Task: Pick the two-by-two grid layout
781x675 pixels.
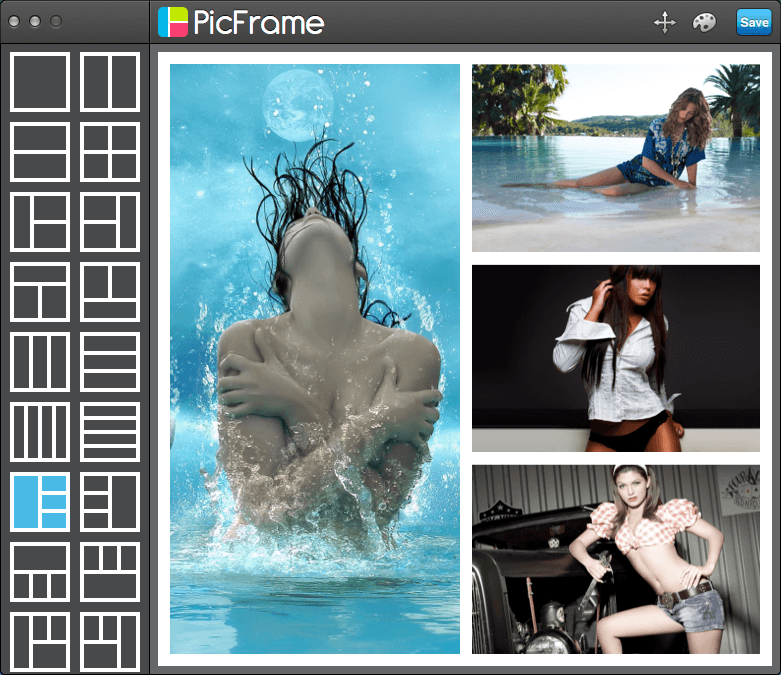Action: (x=110, y=152)
